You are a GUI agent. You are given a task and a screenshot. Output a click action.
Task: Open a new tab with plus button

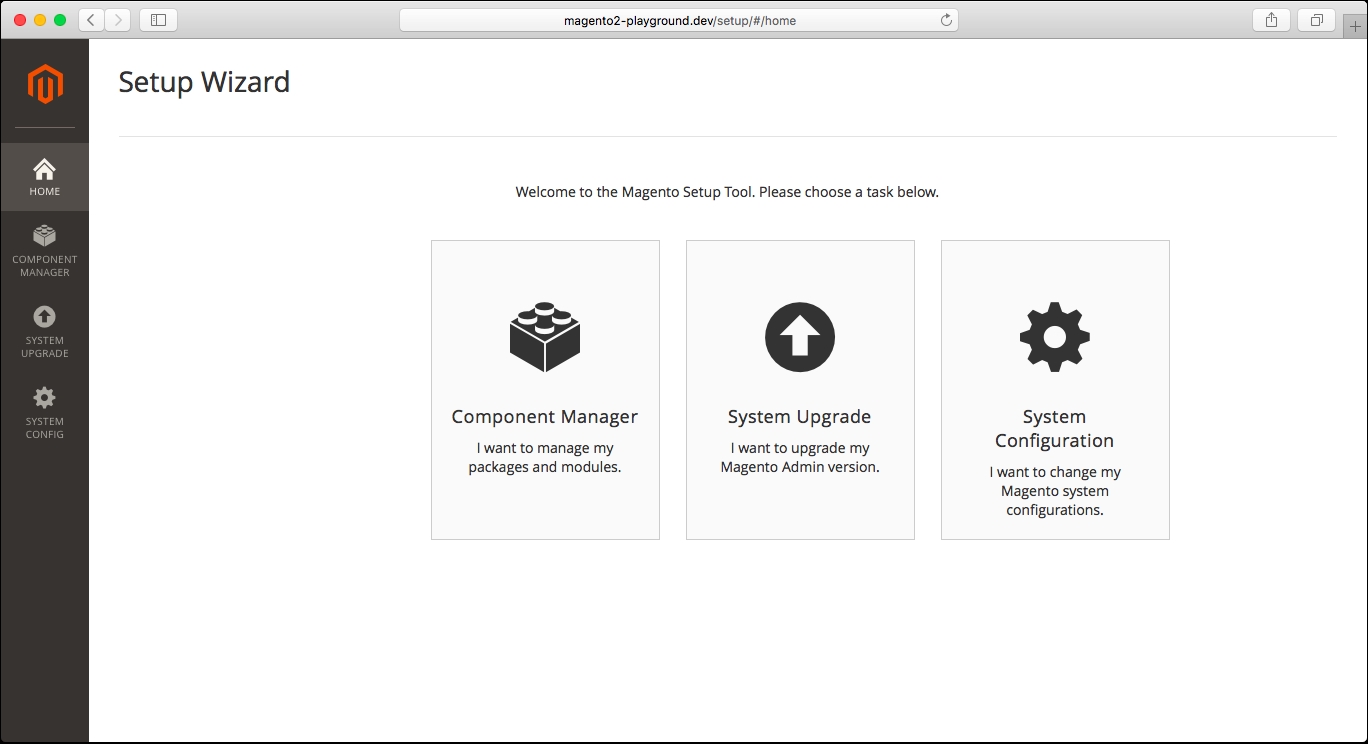coord(1356,26)
